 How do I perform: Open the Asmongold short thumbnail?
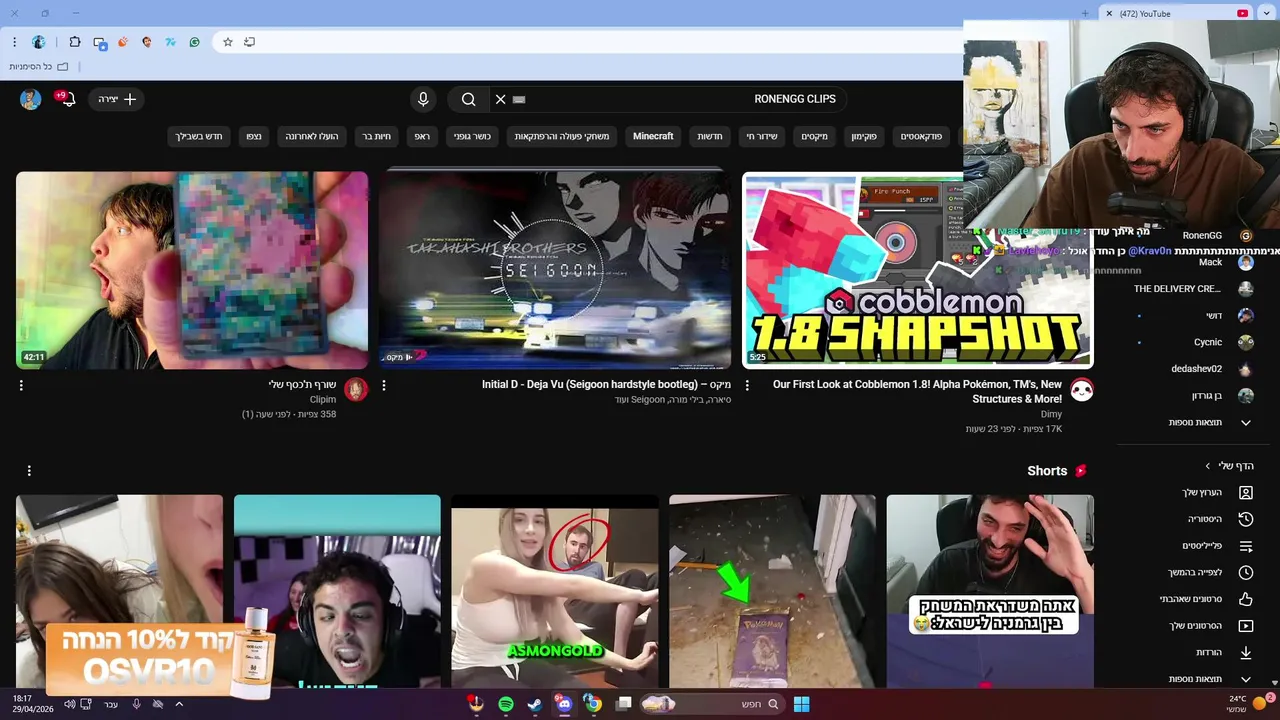point(555,591)
